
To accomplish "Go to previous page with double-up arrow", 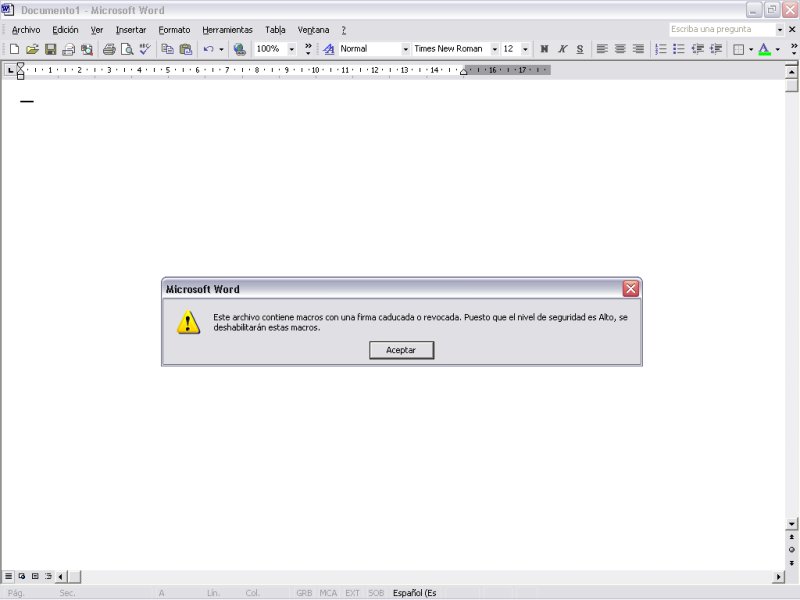I will [x=791, y=537].
